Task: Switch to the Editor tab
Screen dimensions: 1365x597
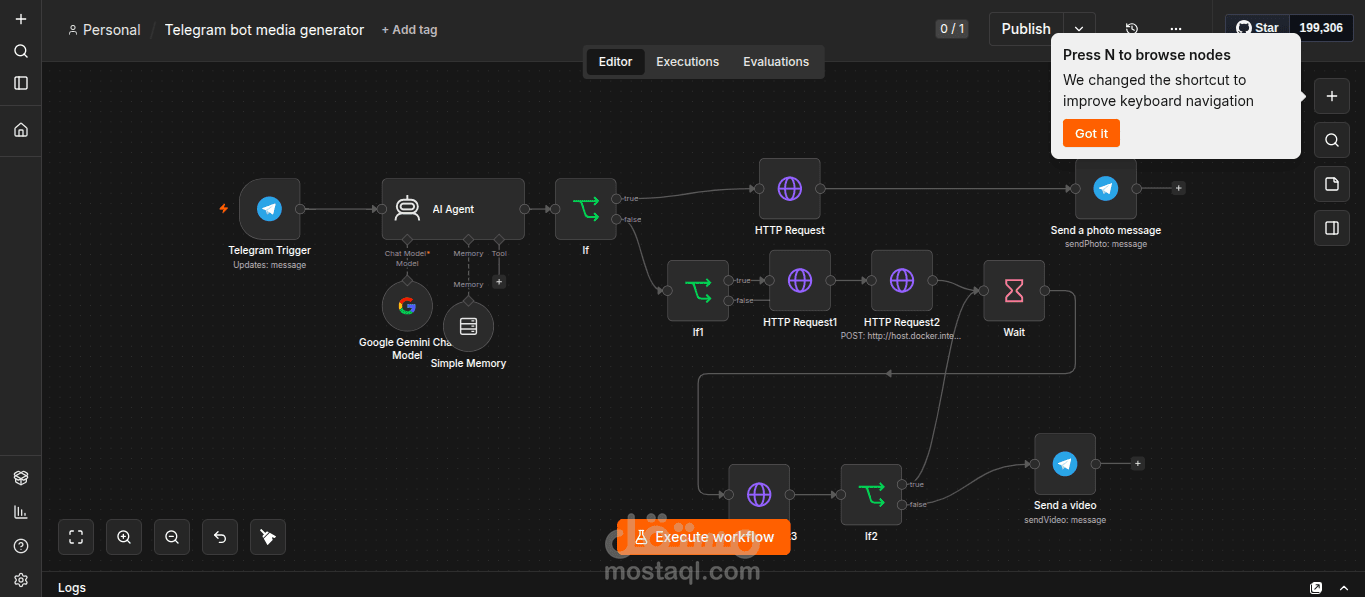Action: pos(615,62)
